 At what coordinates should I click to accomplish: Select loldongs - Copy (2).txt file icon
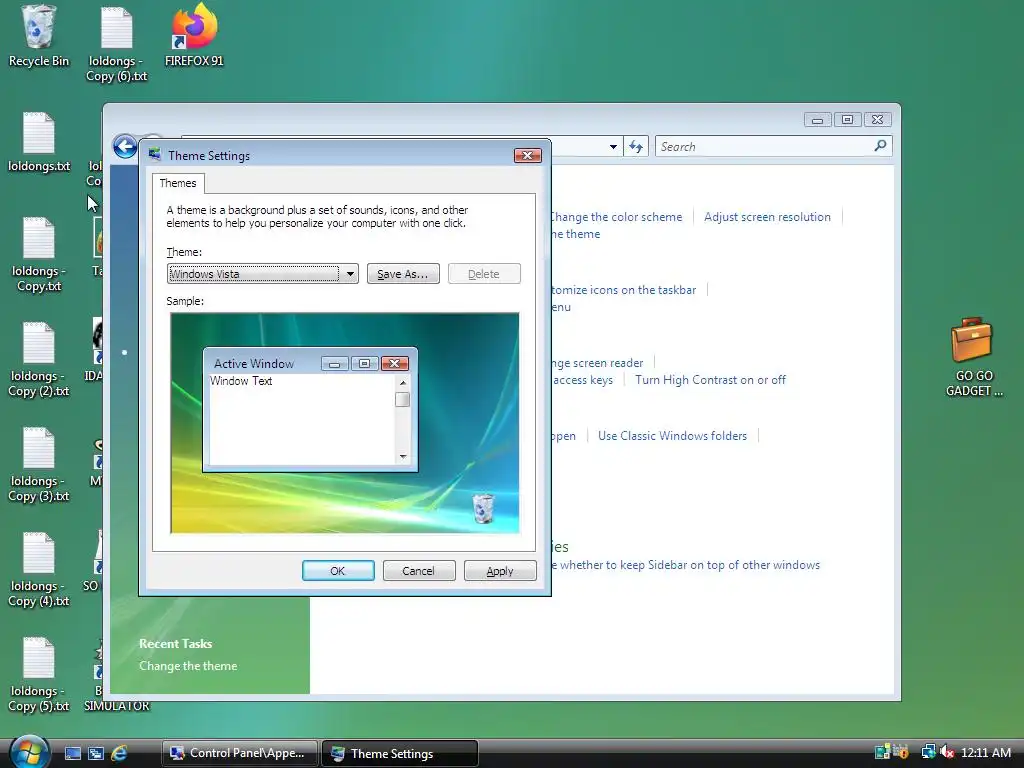(39, 360)
